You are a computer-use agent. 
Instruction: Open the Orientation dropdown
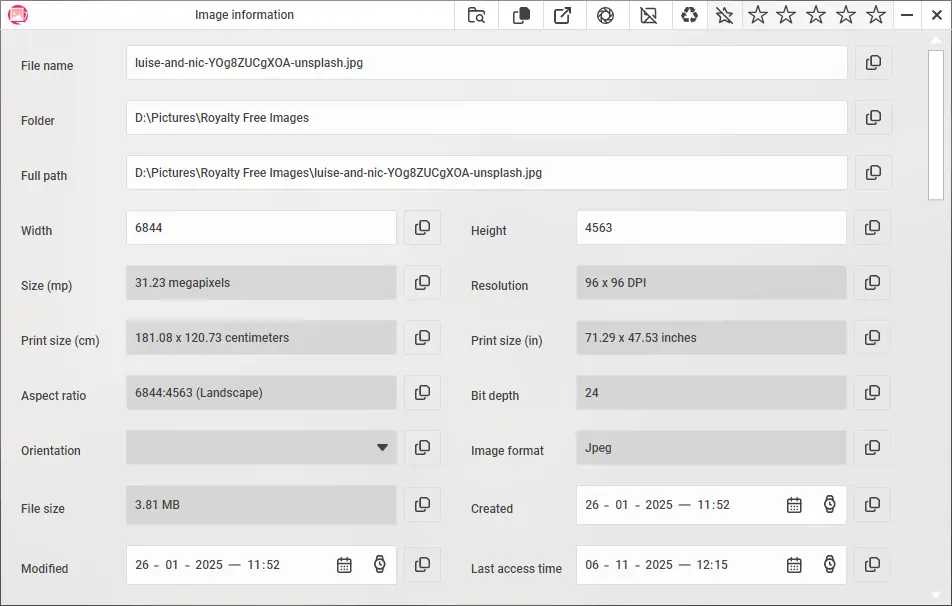point(383,448)
